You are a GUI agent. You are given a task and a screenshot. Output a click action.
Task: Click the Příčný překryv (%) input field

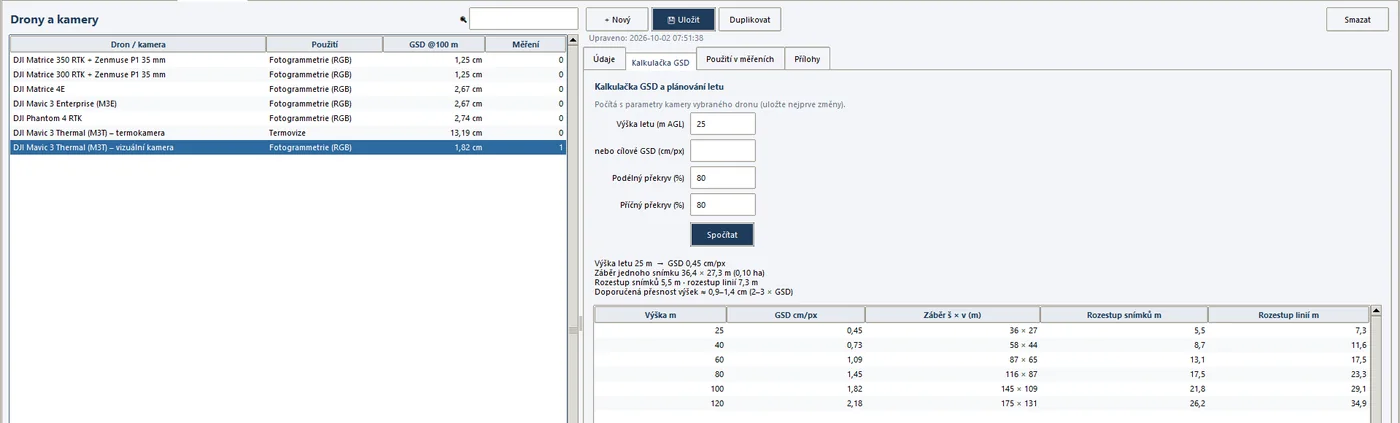pos(723,204)
